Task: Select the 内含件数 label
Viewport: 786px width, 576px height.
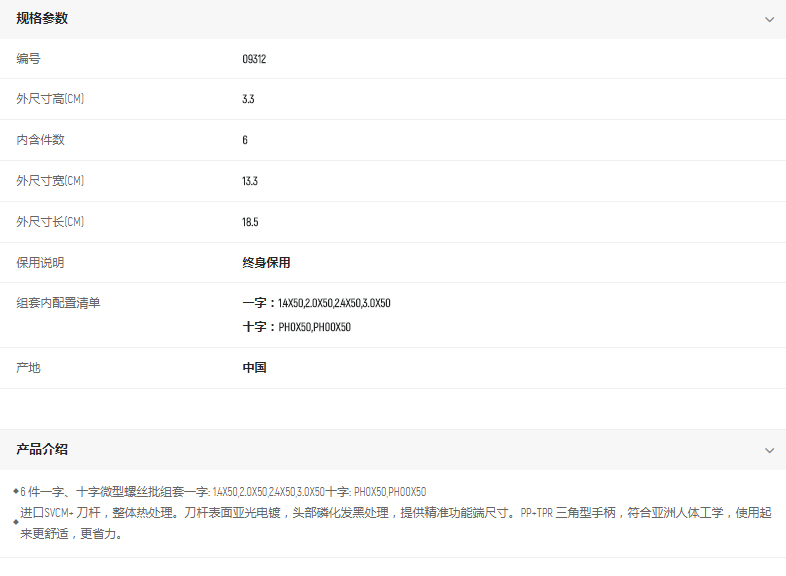Action: [40, 140]
